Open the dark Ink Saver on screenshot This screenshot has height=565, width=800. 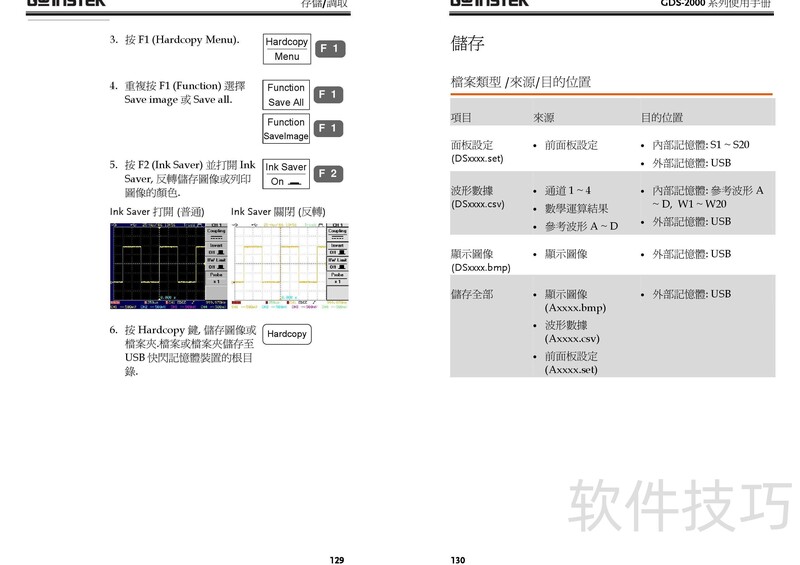pos(168,264)
